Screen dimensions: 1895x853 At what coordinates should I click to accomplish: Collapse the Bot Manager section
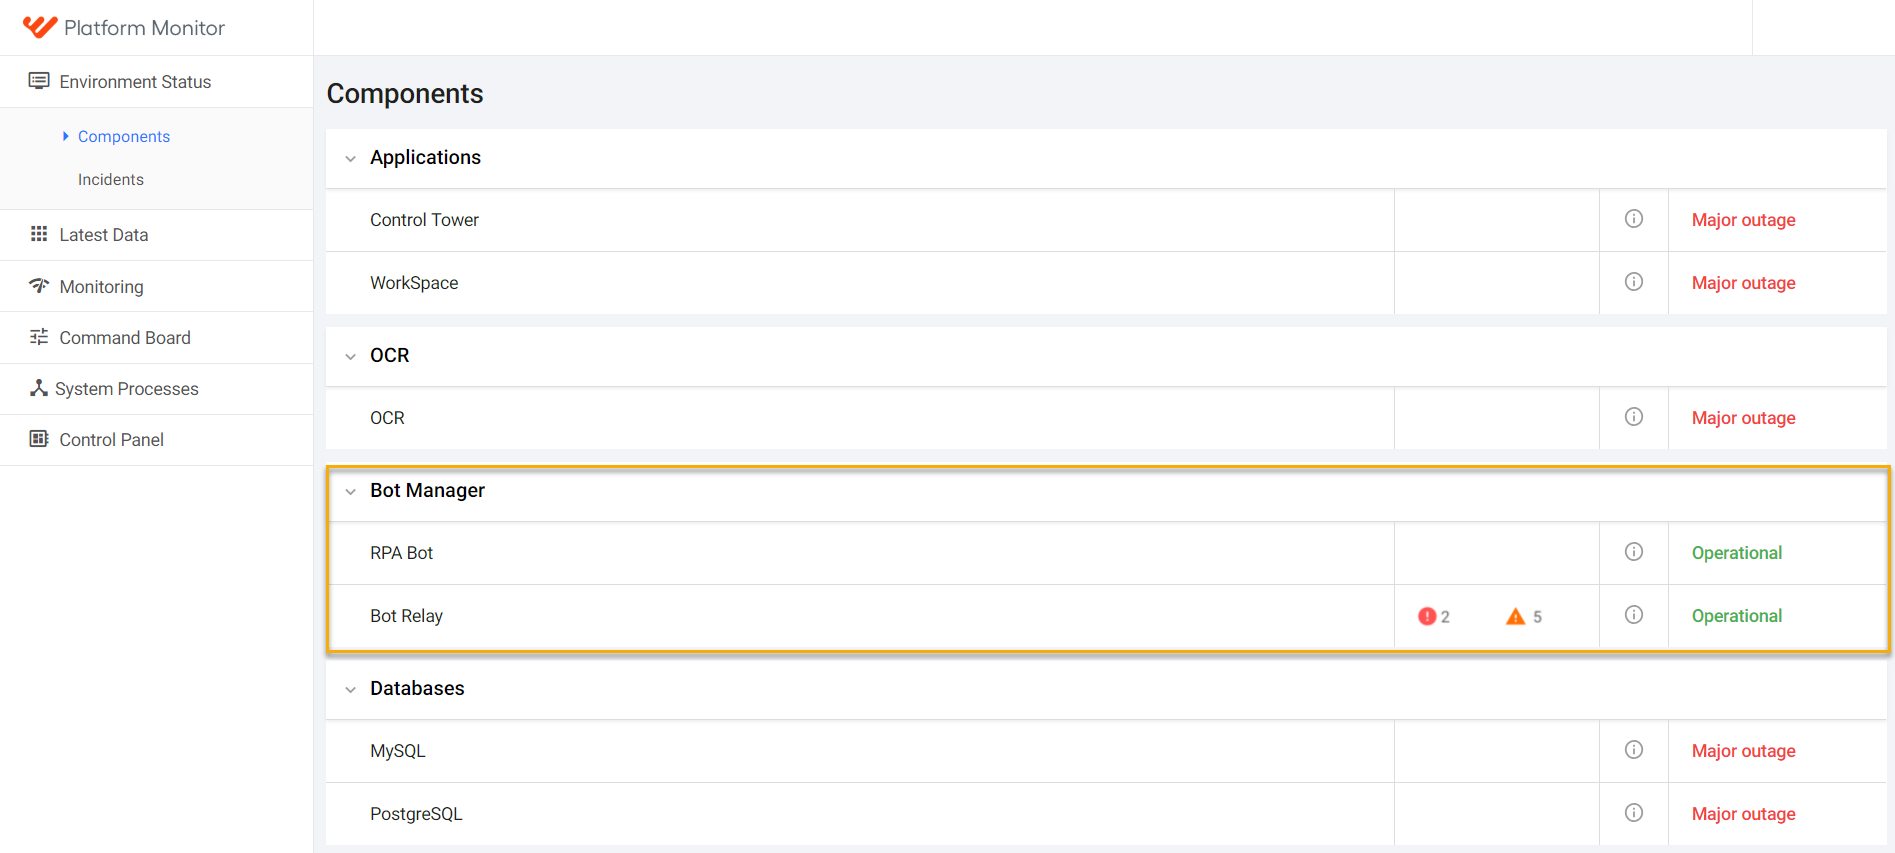pos(350,491)
